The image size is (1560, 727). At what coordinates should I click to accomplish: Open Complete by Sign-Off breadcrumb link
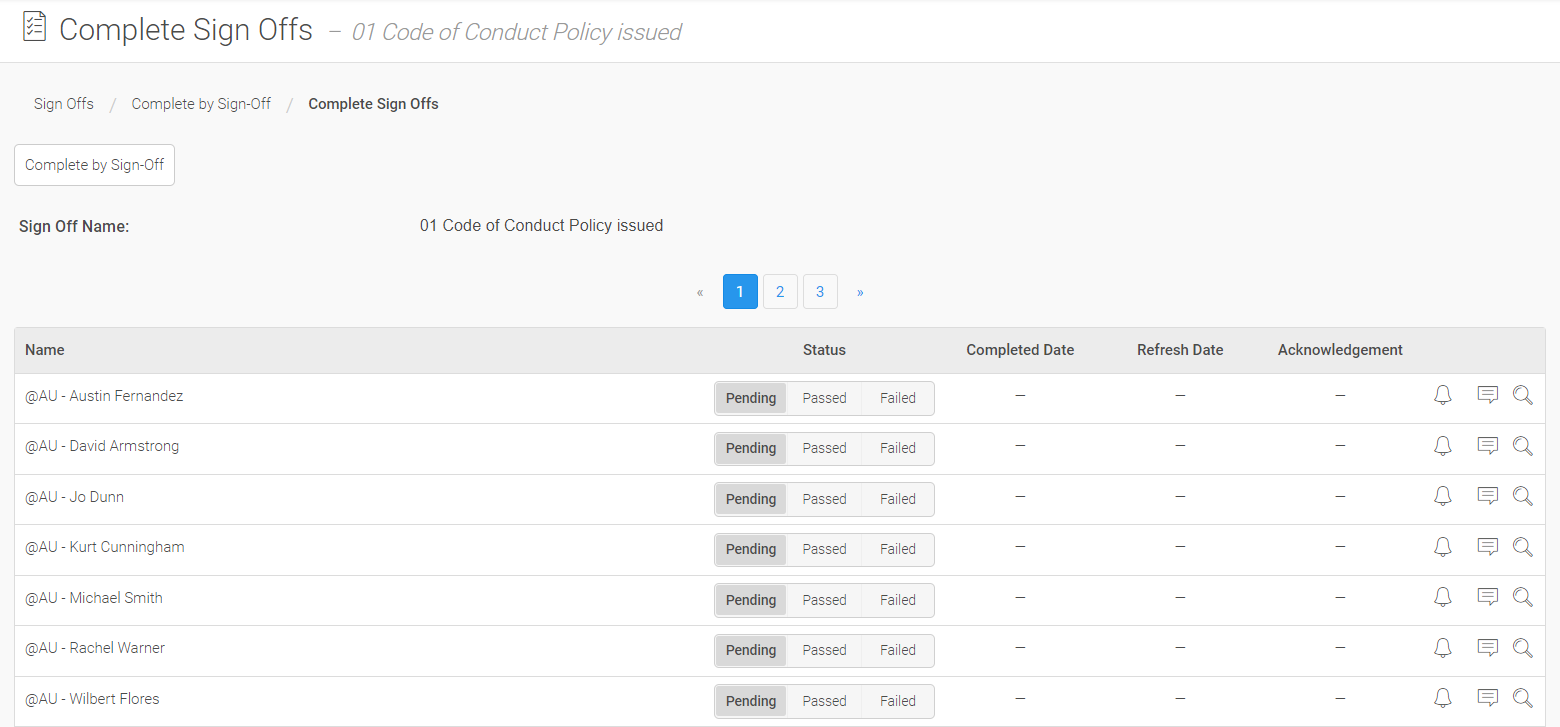tap(201, 104)
